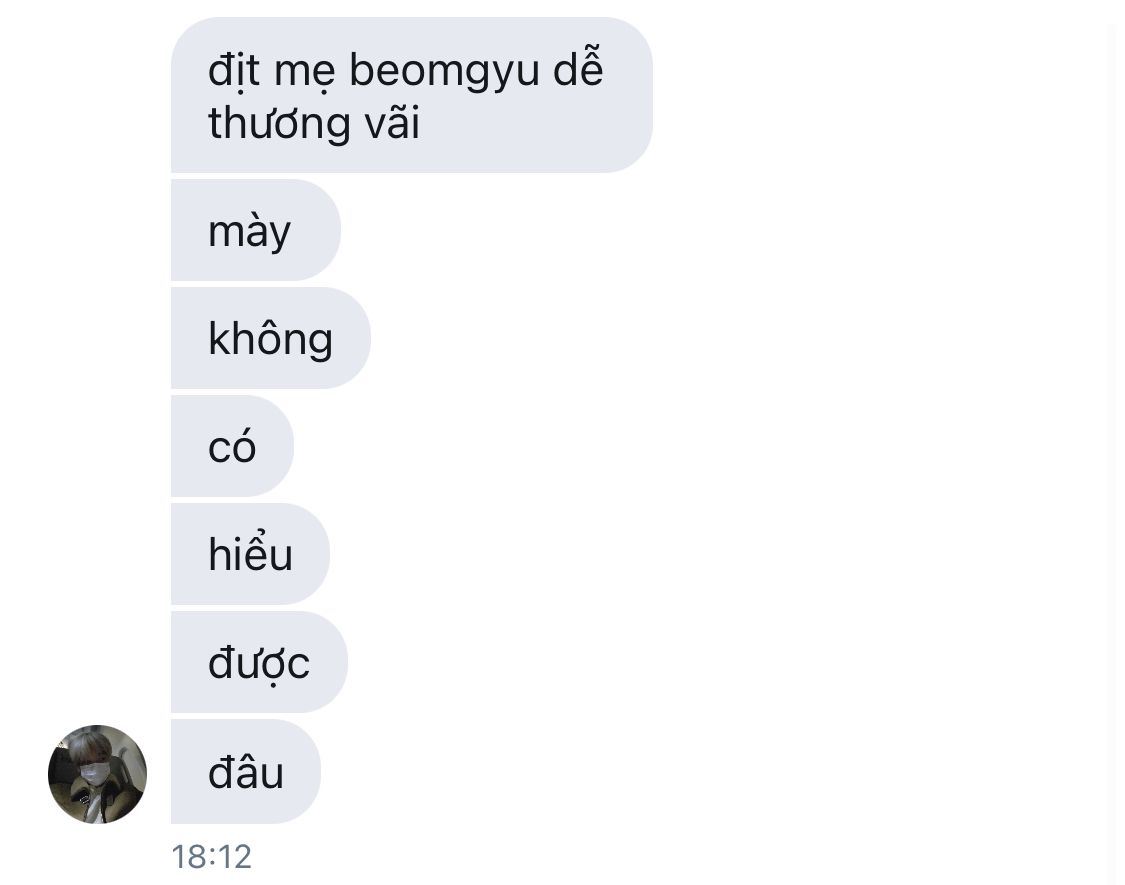Screen dimensions: 1125x885
Task: Click the digits '12' in the timestamp
Action: (x=235, y=856)
